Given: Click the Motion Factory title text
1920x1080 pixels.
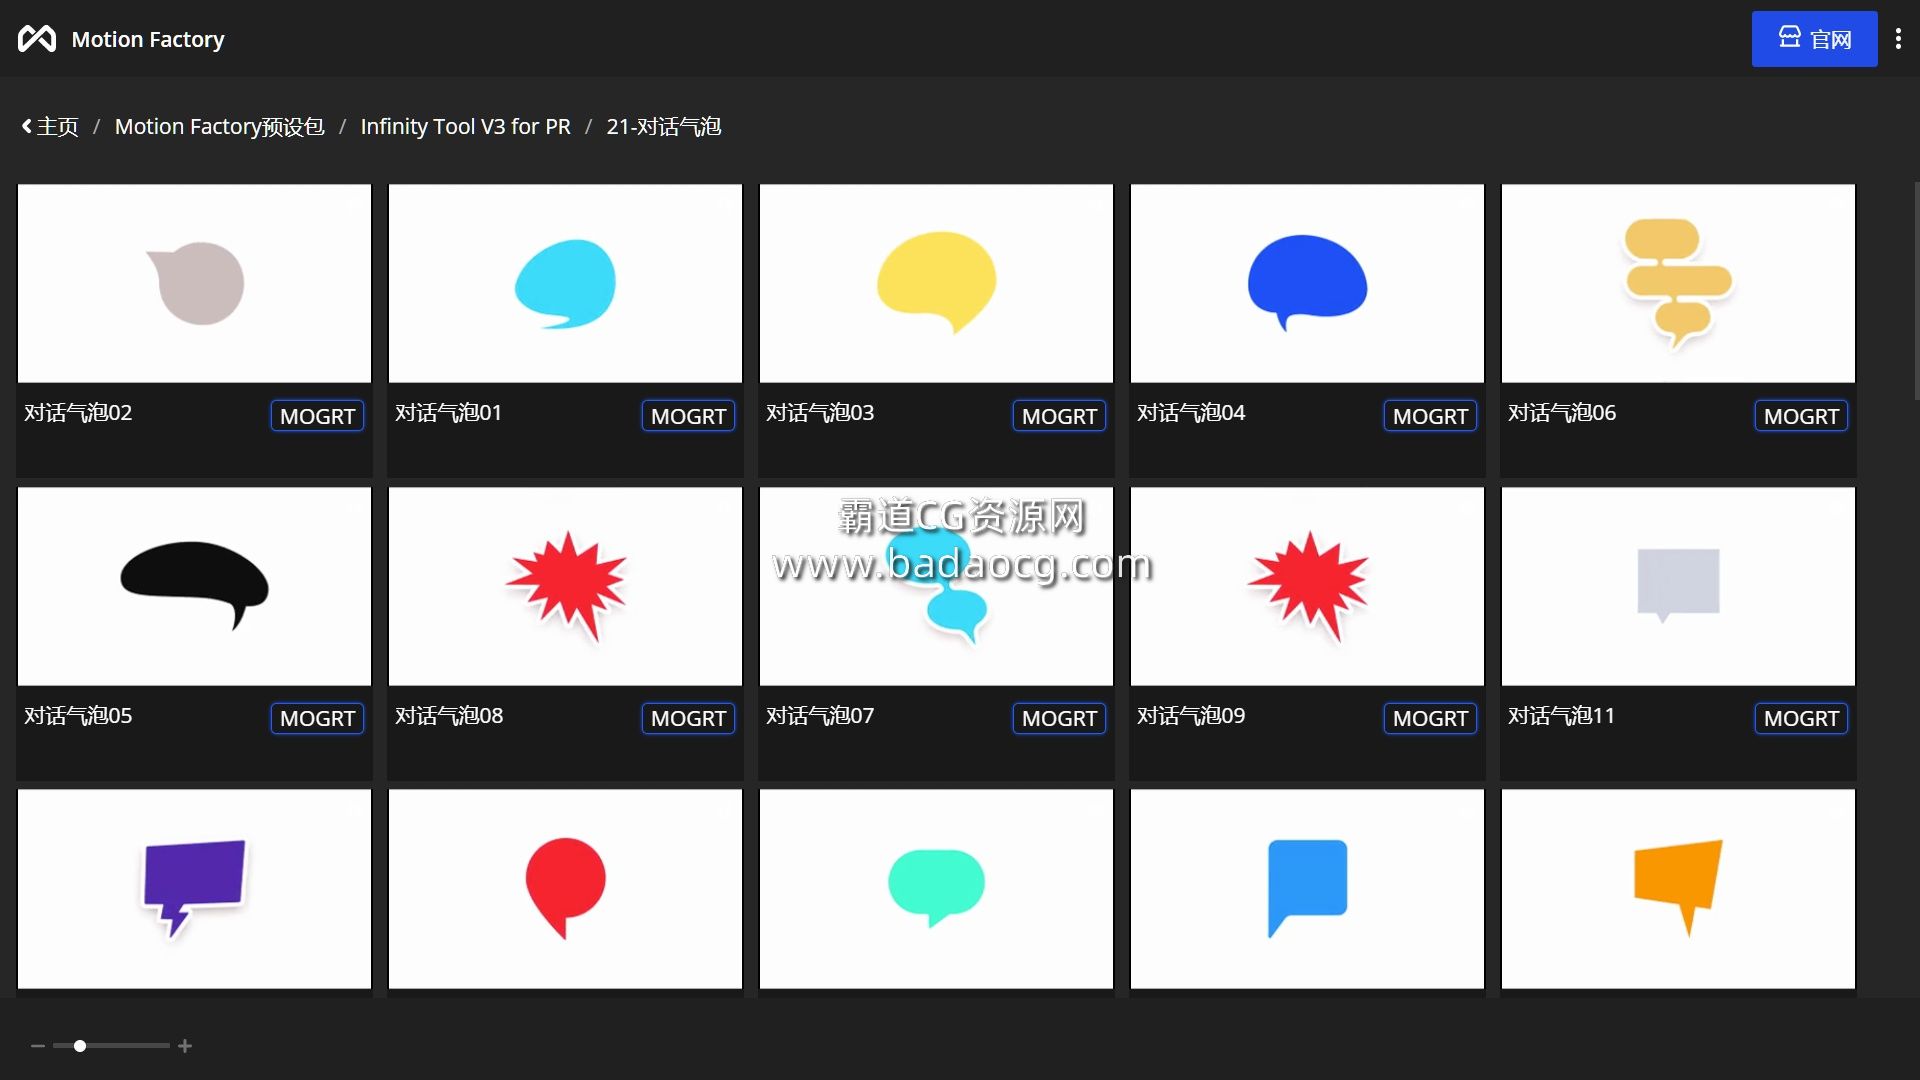Looking at the screenshot, I should pos(148,39).
